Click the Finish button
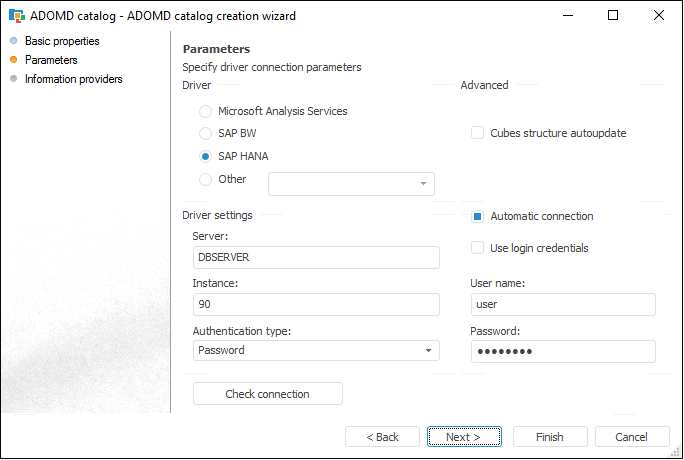684x460 pixels. click(550, 437)
